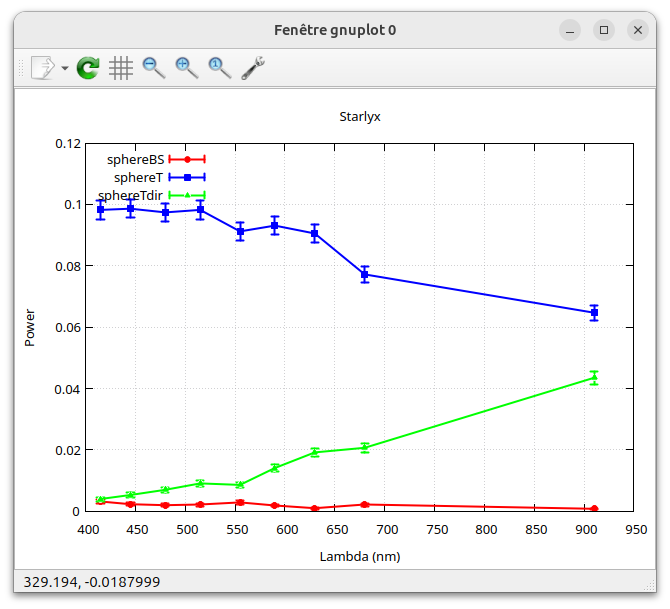Click the Lambda (nm) axis label
The height and width of the screenshot is (609, 670).
pyautogui.click(x=360, y=556)
